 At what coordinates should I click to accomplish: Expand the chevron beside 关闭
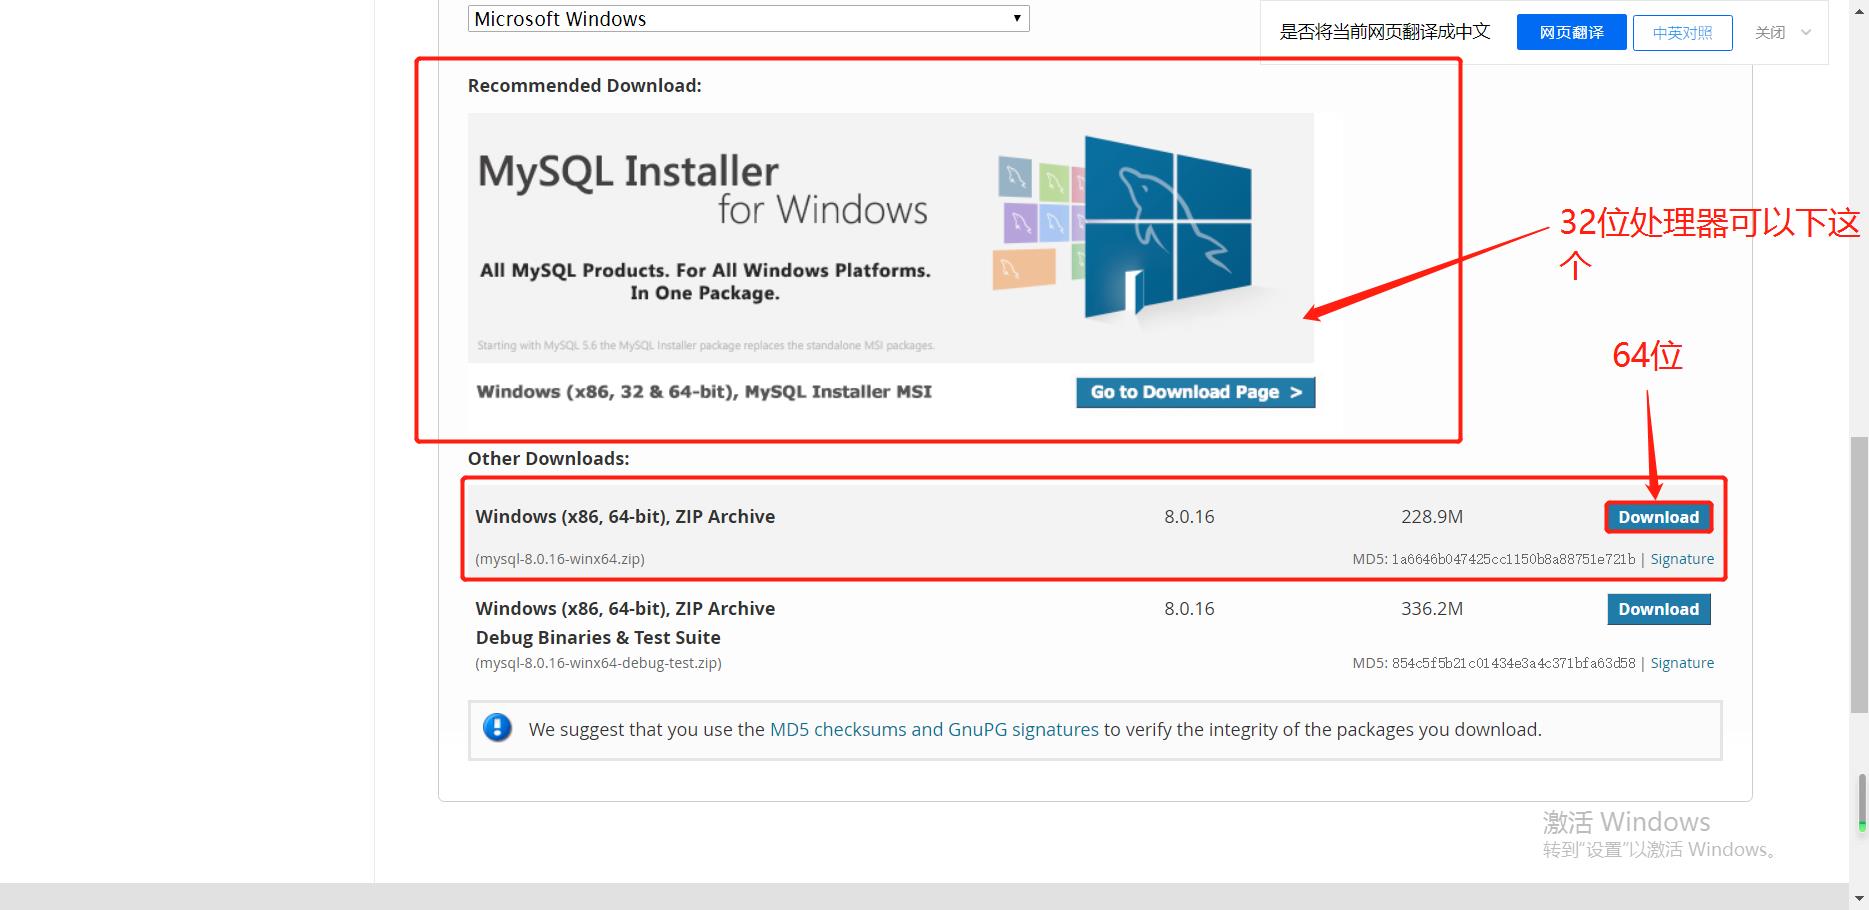(1806, 33)
